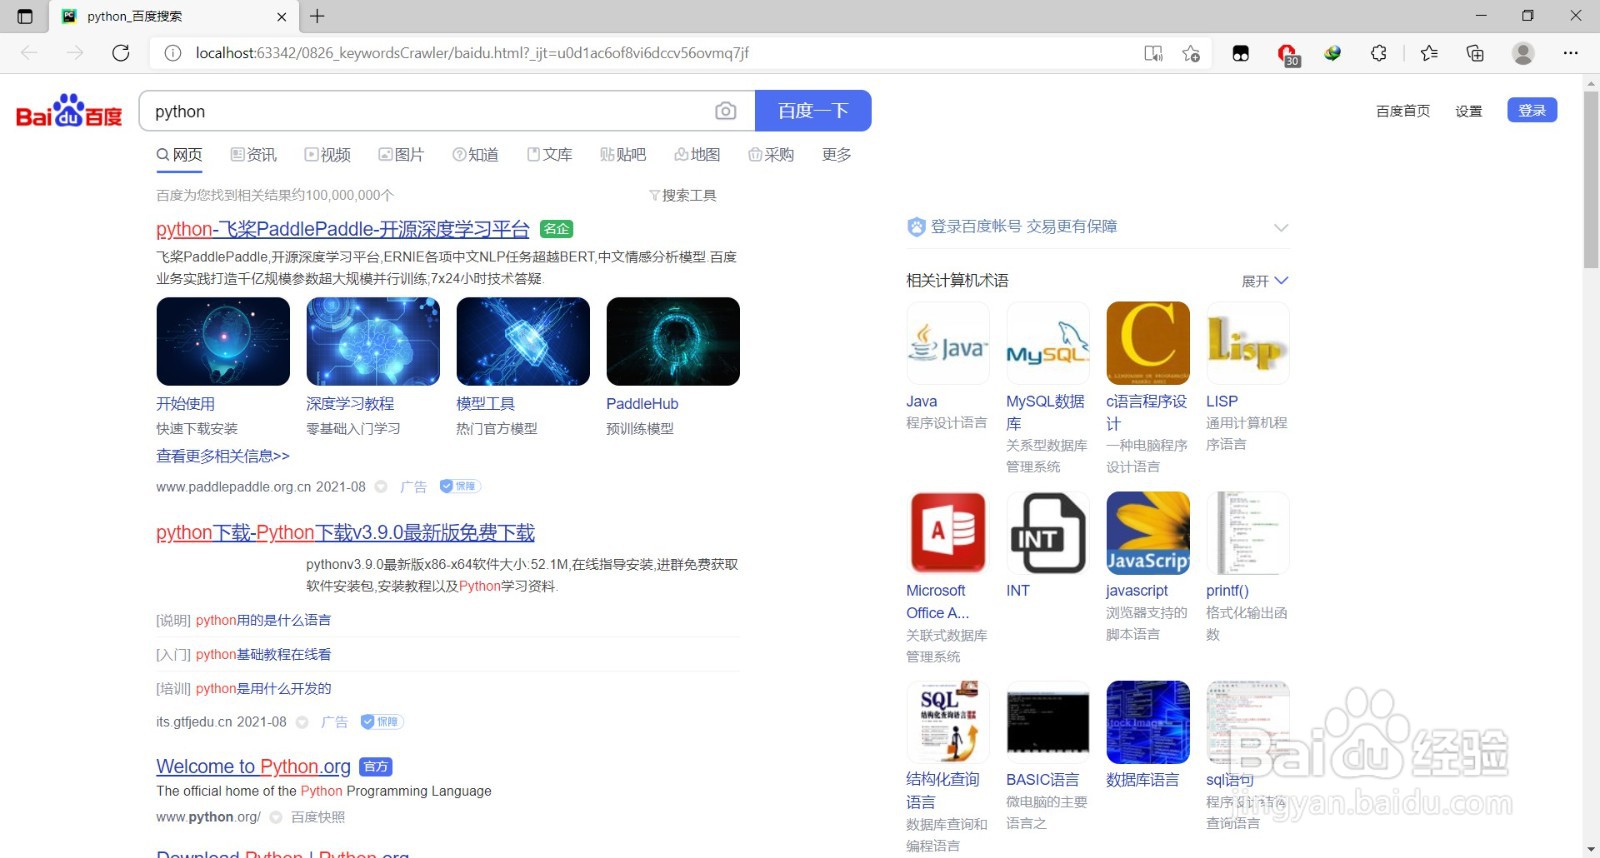Open python基础教程在线看 link

point(263,654)
